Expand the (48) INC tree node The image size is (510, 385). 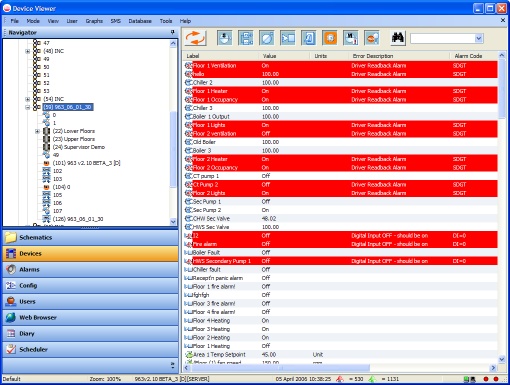point(28,51)
